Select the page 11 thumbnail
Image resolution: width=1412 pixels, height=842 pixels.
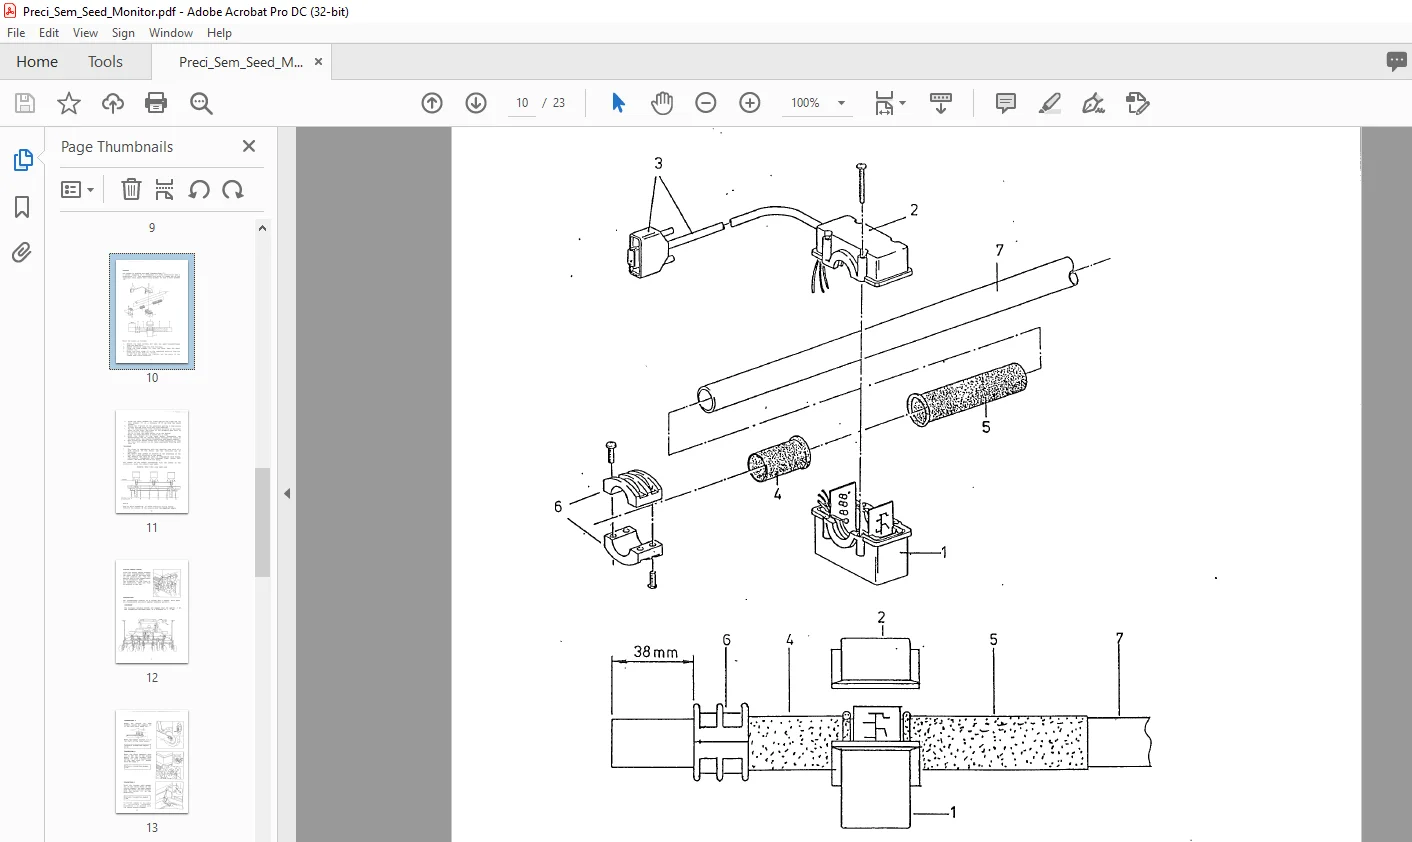152,462
